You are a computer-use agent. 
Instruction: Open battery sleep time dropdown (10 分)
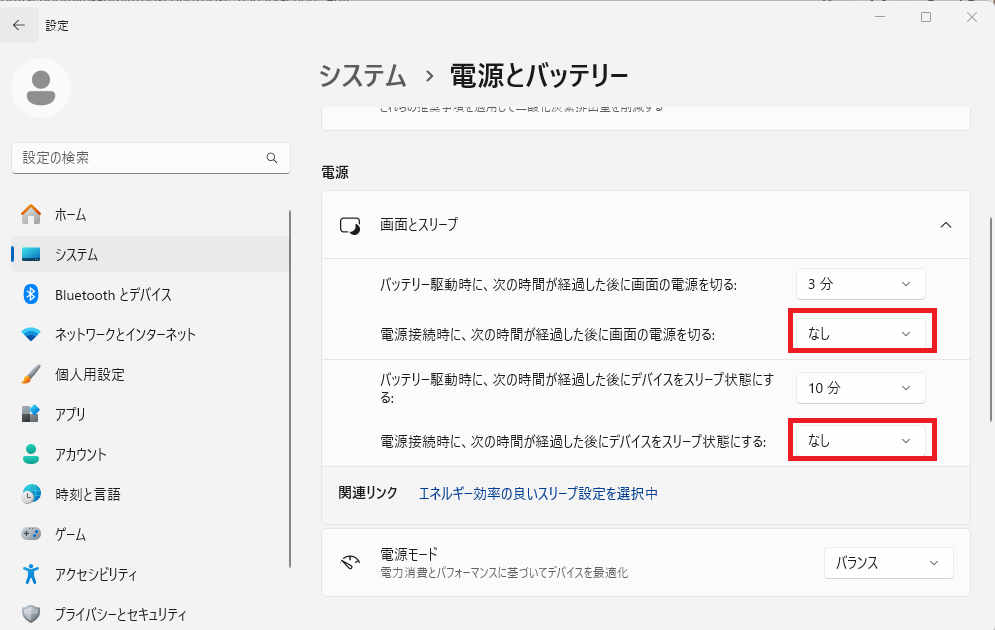click(x=860, y=388)
